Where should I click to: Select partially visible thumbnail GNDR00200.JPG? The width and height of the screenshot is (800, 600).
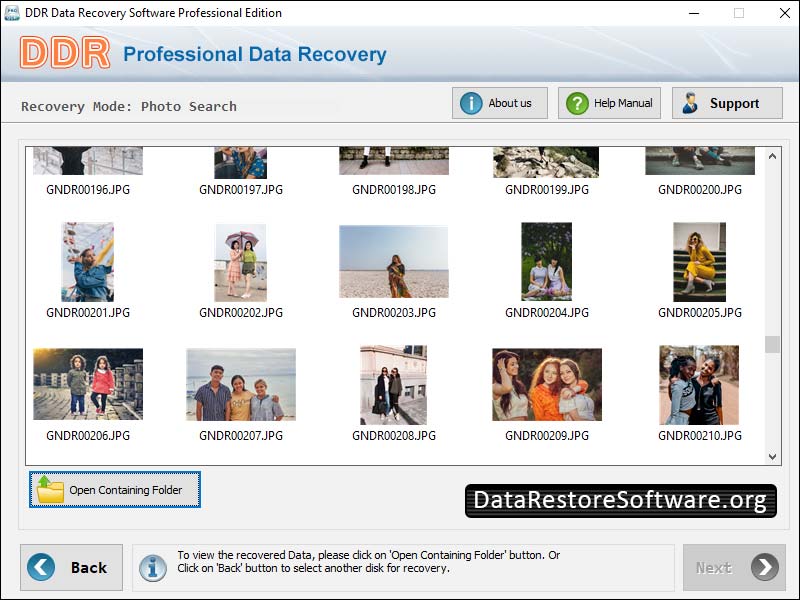pos(700,161)
